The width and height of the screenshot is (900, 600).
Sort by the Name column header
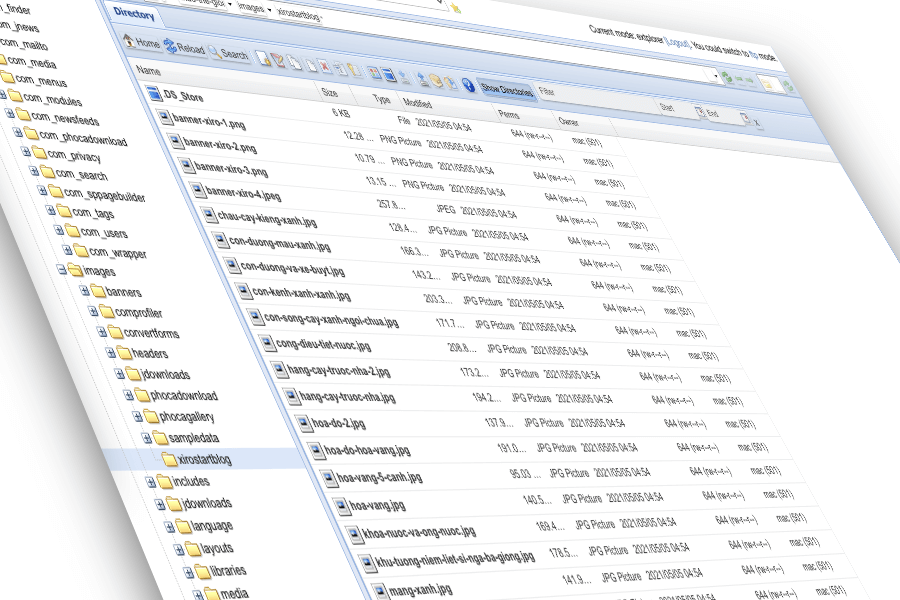148,71
